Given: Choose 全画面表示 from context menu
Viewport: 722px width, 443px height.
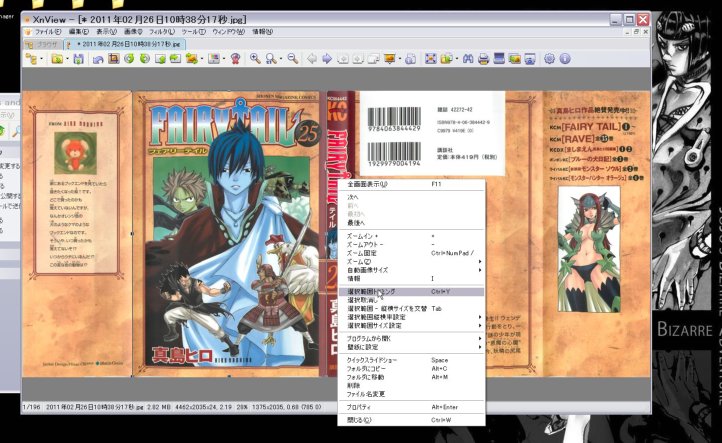Looking at the screenshot, I should click(x=411, y=184).
